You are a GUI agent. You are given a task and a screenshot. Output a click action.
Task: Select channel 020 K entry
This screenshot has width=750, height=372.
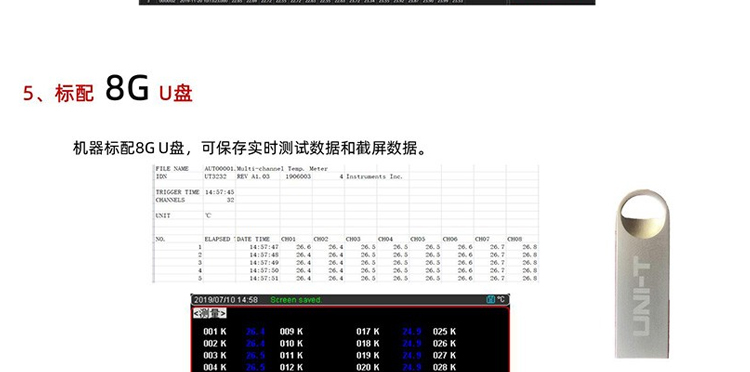pyautogui.click(x=368, y=367)
